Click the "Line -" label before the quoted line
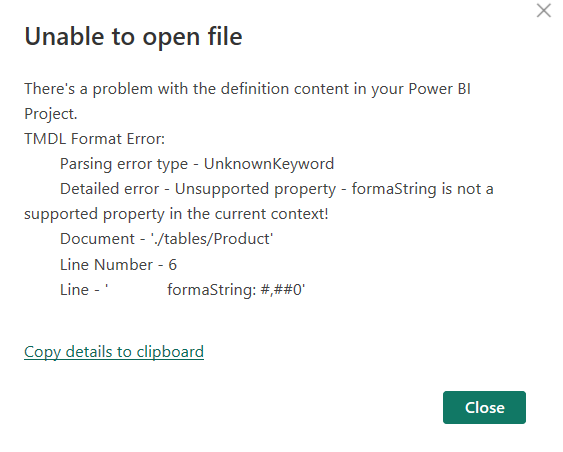The width and height of the screenshot is (563, 452). (x=80, y=290)
